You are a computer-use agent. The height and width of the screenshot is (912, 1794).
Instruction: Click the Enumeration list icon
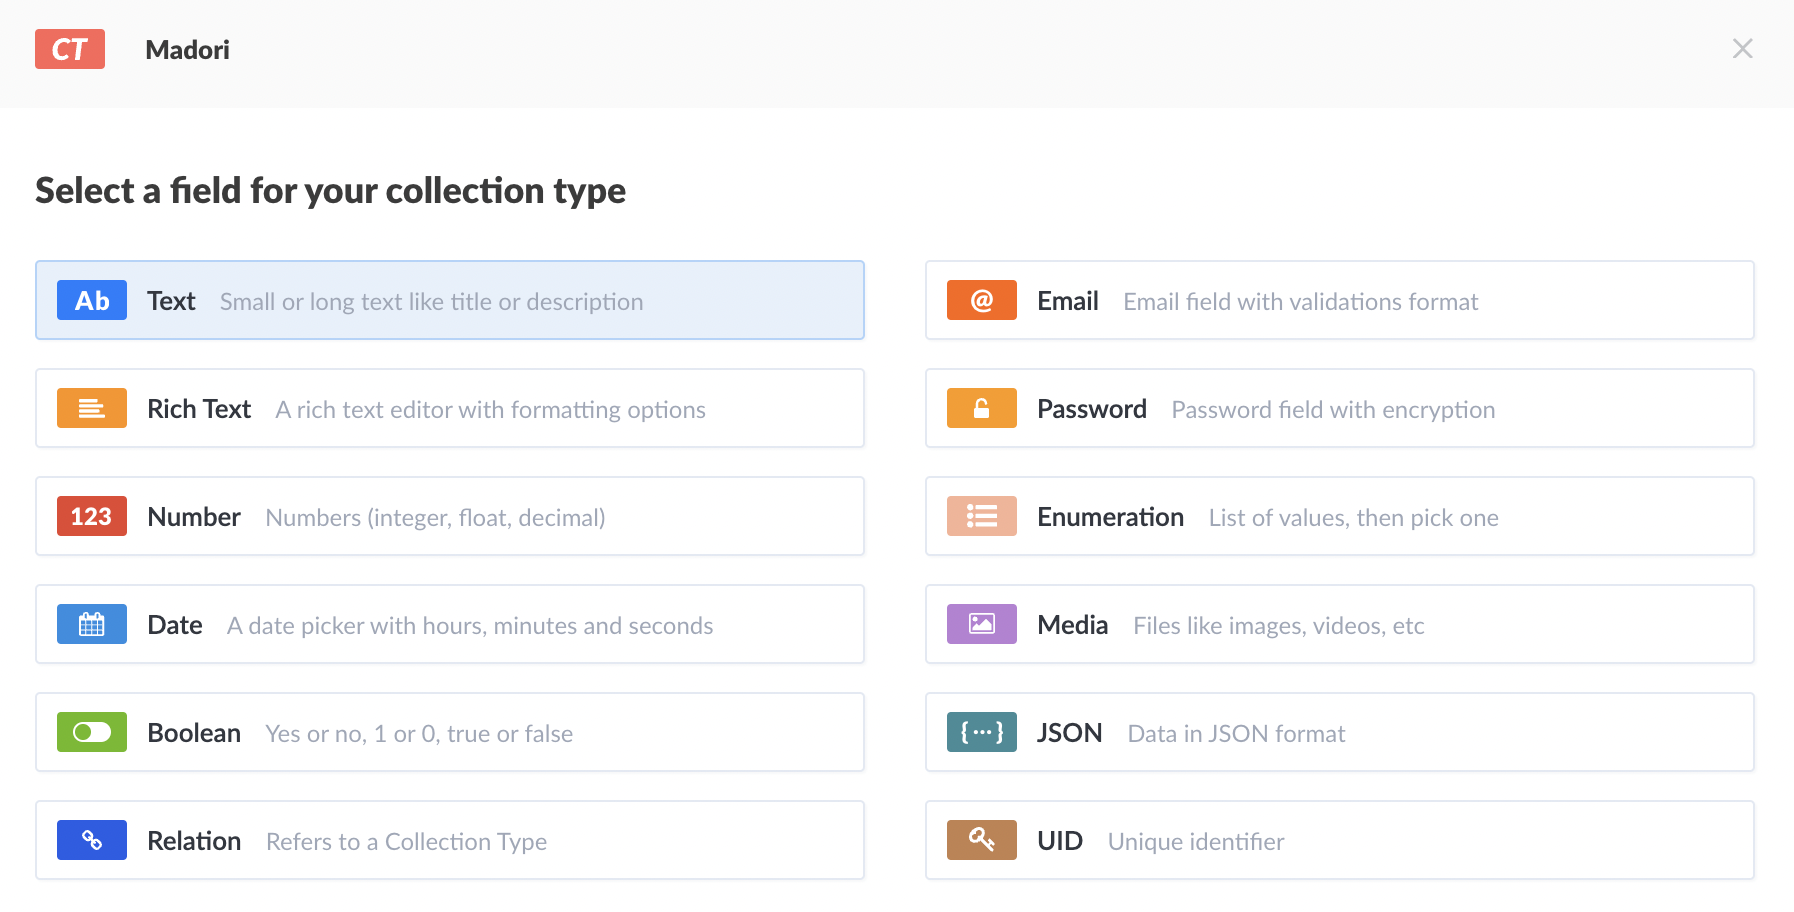pos(981,516)
